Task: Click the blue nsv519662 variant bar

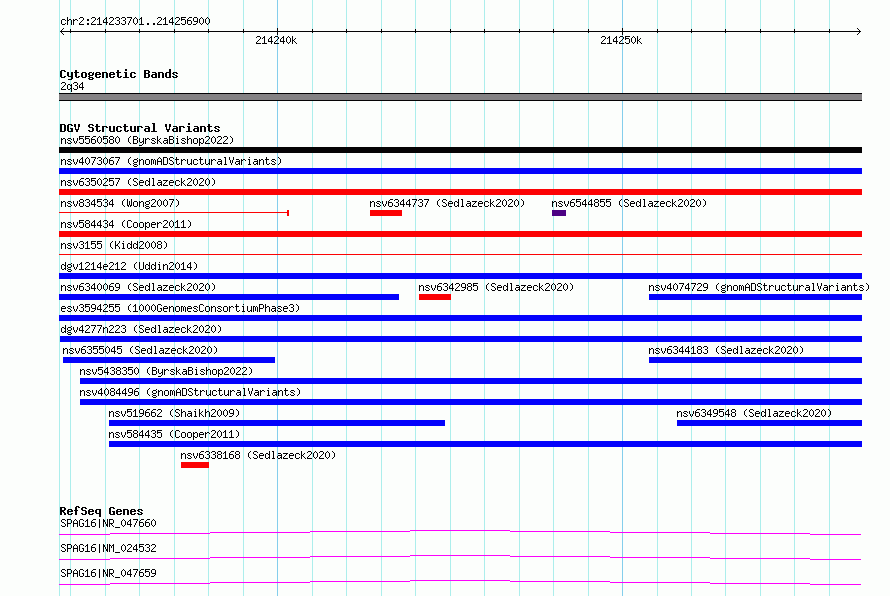Action: [277, 423]
